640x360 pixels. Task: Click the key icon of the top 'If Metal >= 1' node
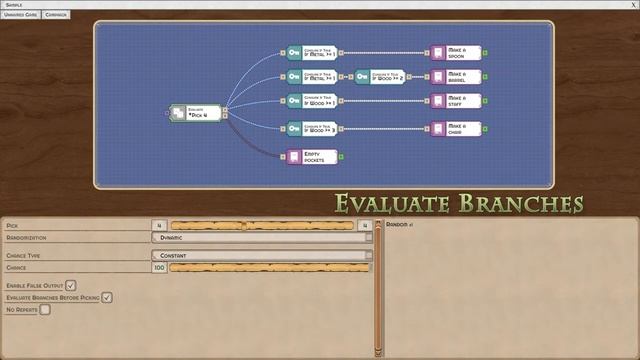tap(294, 53)
